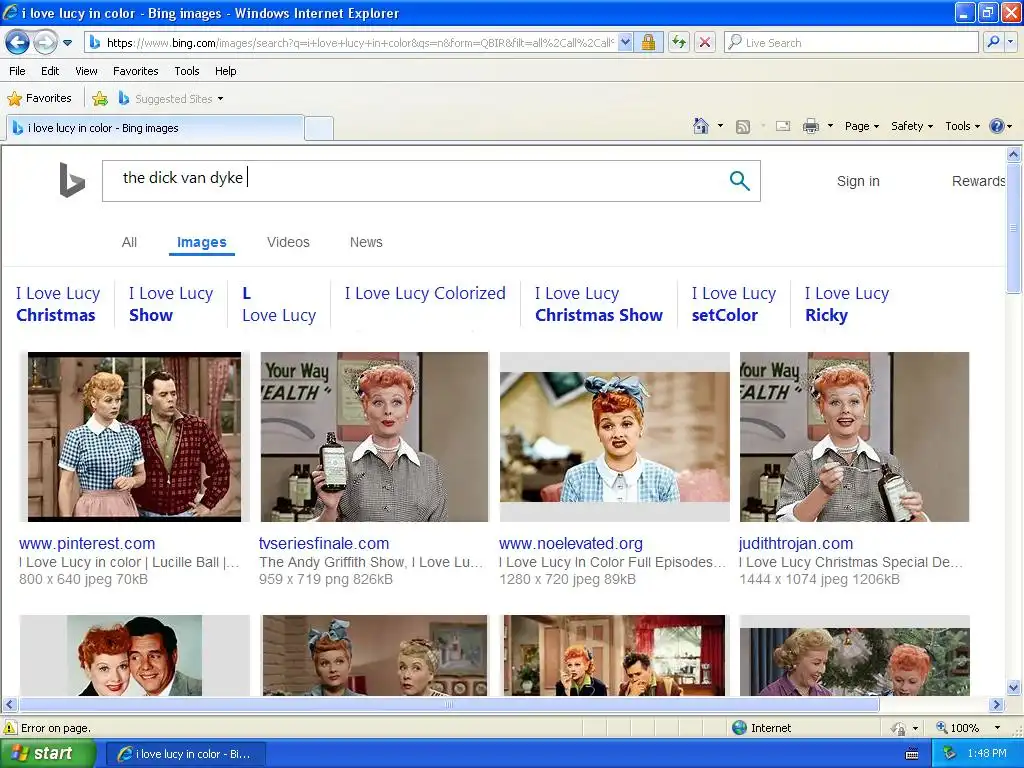Screen dimensions: 1024x768
Task: Click the browser Back arrow button
Action: point(17,43)
